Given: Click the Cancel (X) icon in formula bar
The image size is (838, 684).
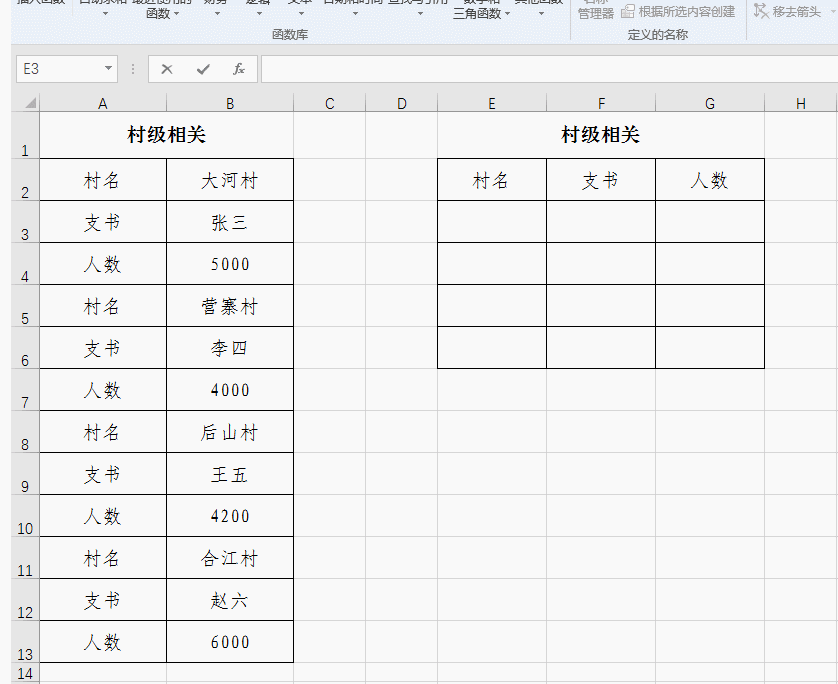Looking at the screenshot, I should 166,70.
